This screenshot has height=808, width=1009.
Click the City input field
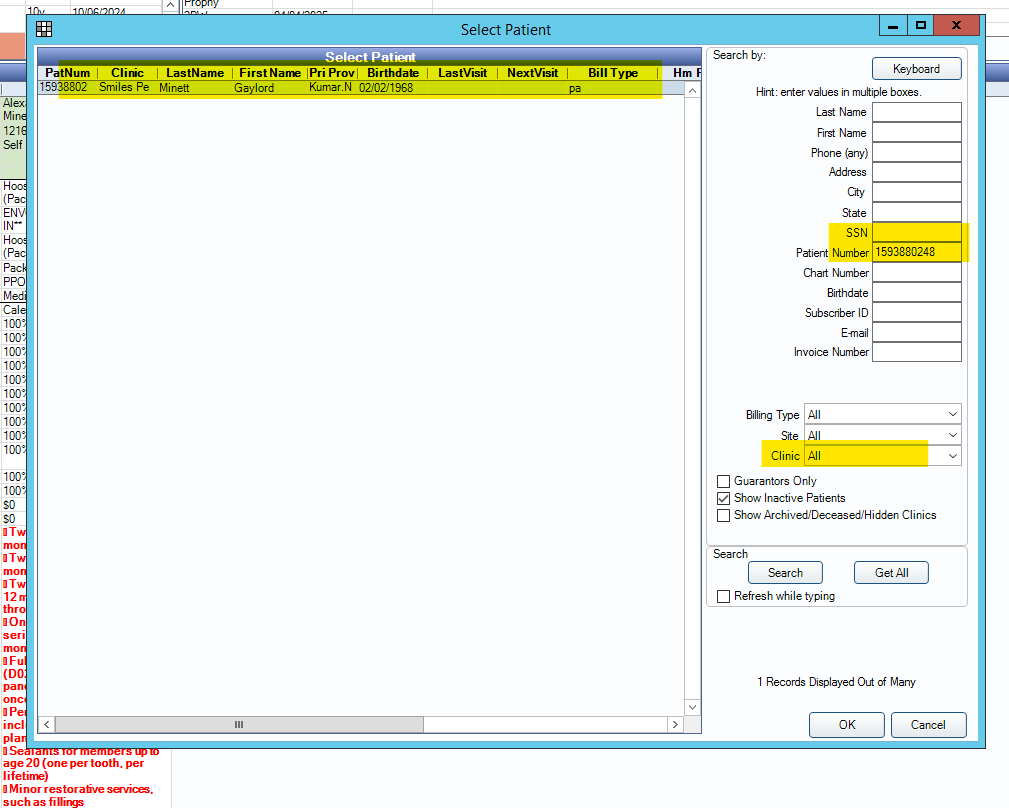pos(916,192)
